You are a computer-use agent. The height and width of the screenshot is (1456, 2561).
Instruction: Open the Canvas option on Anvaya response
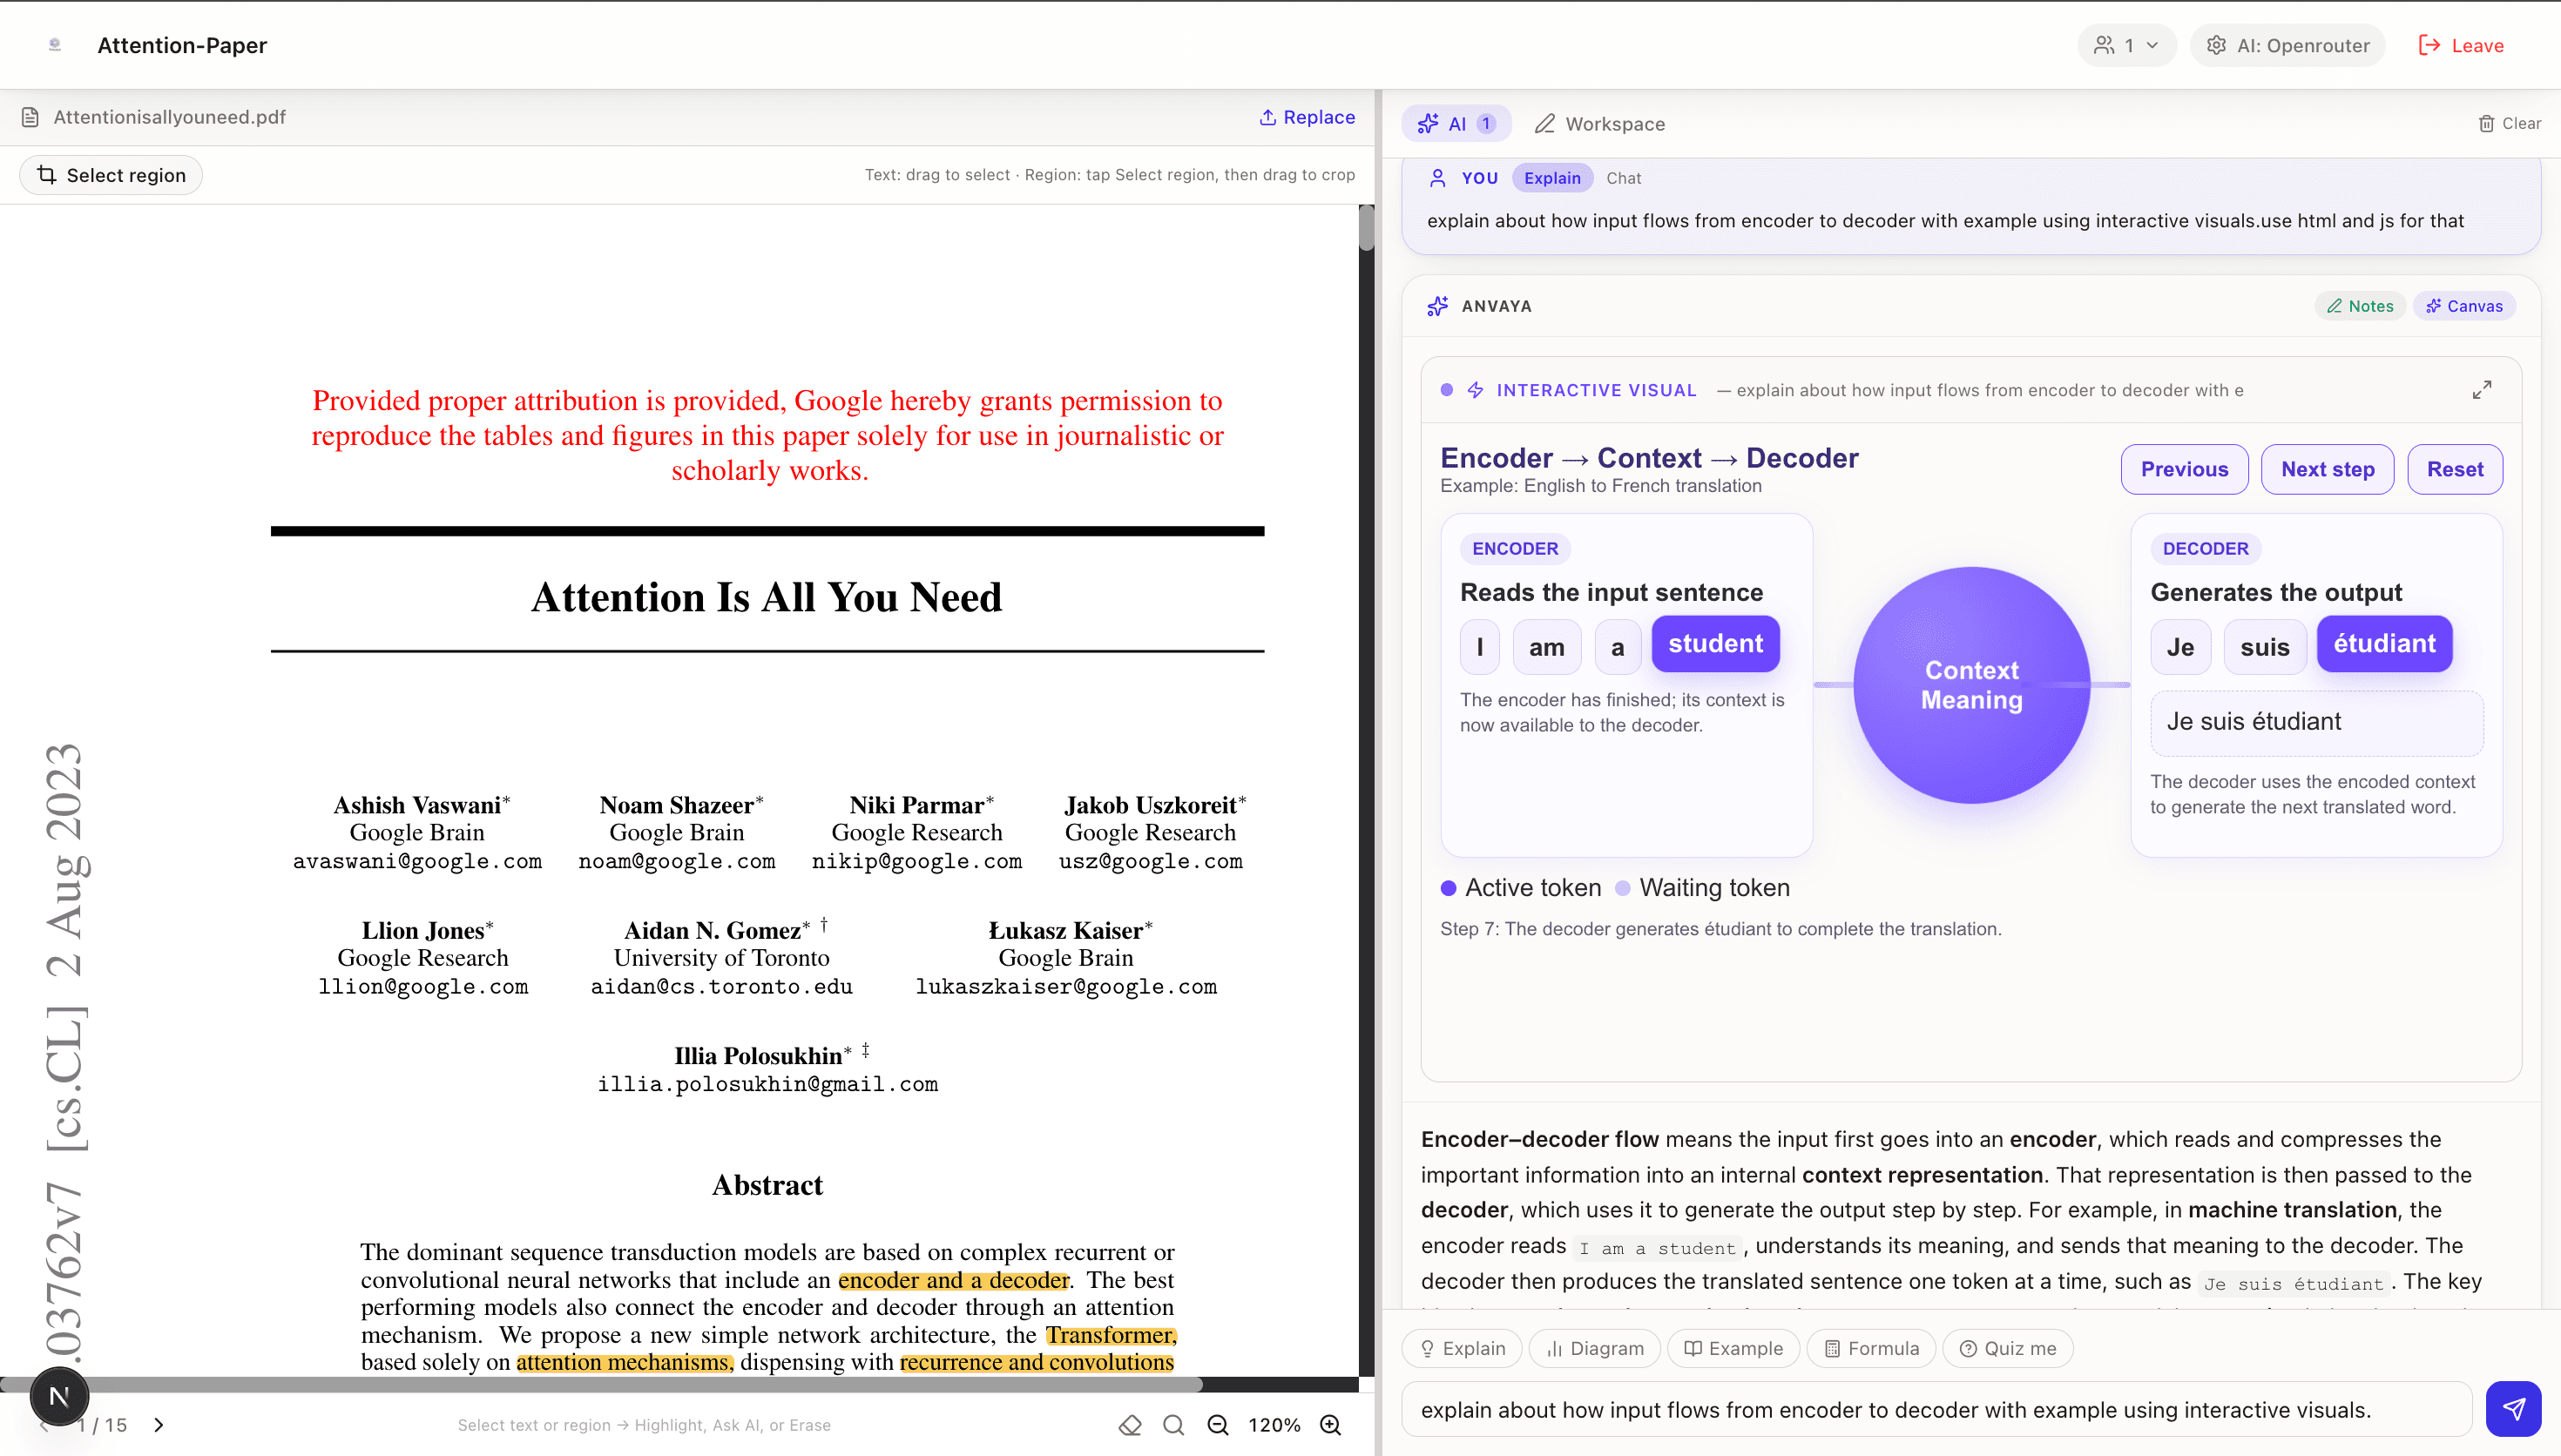2464,306
